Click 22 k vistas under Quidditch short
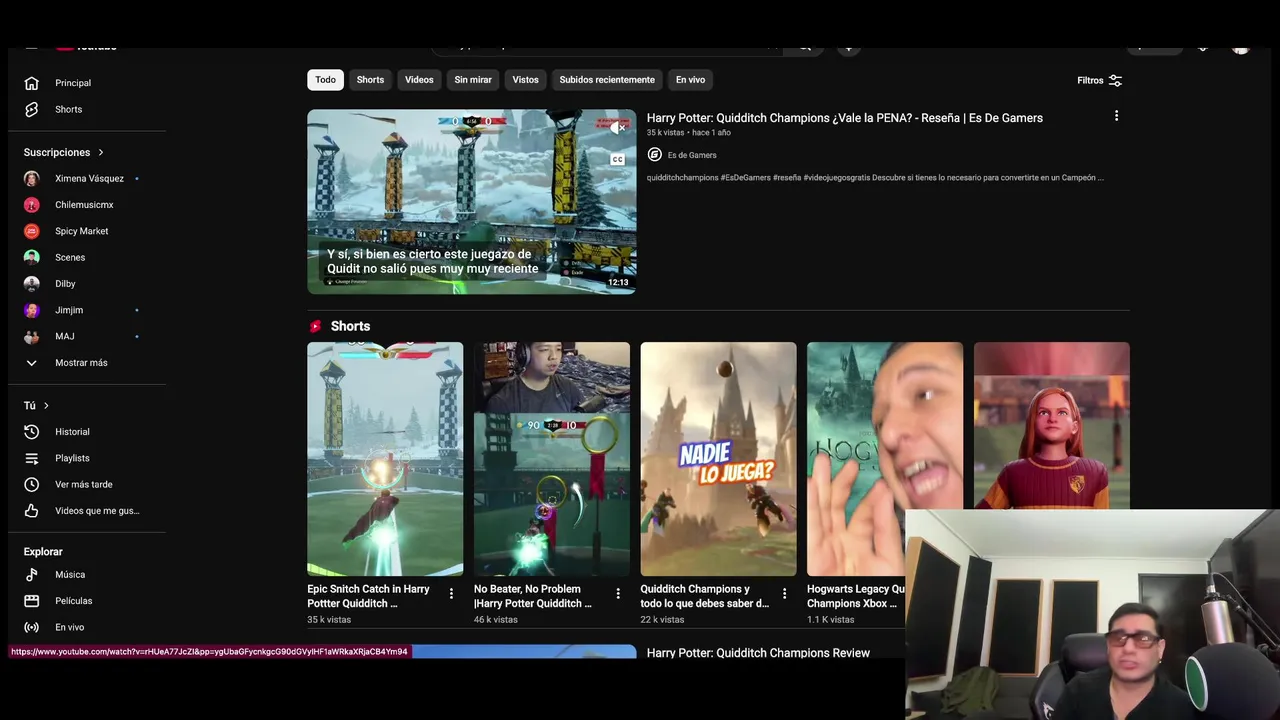The image size is (1280, 720). tap(662, 620)
